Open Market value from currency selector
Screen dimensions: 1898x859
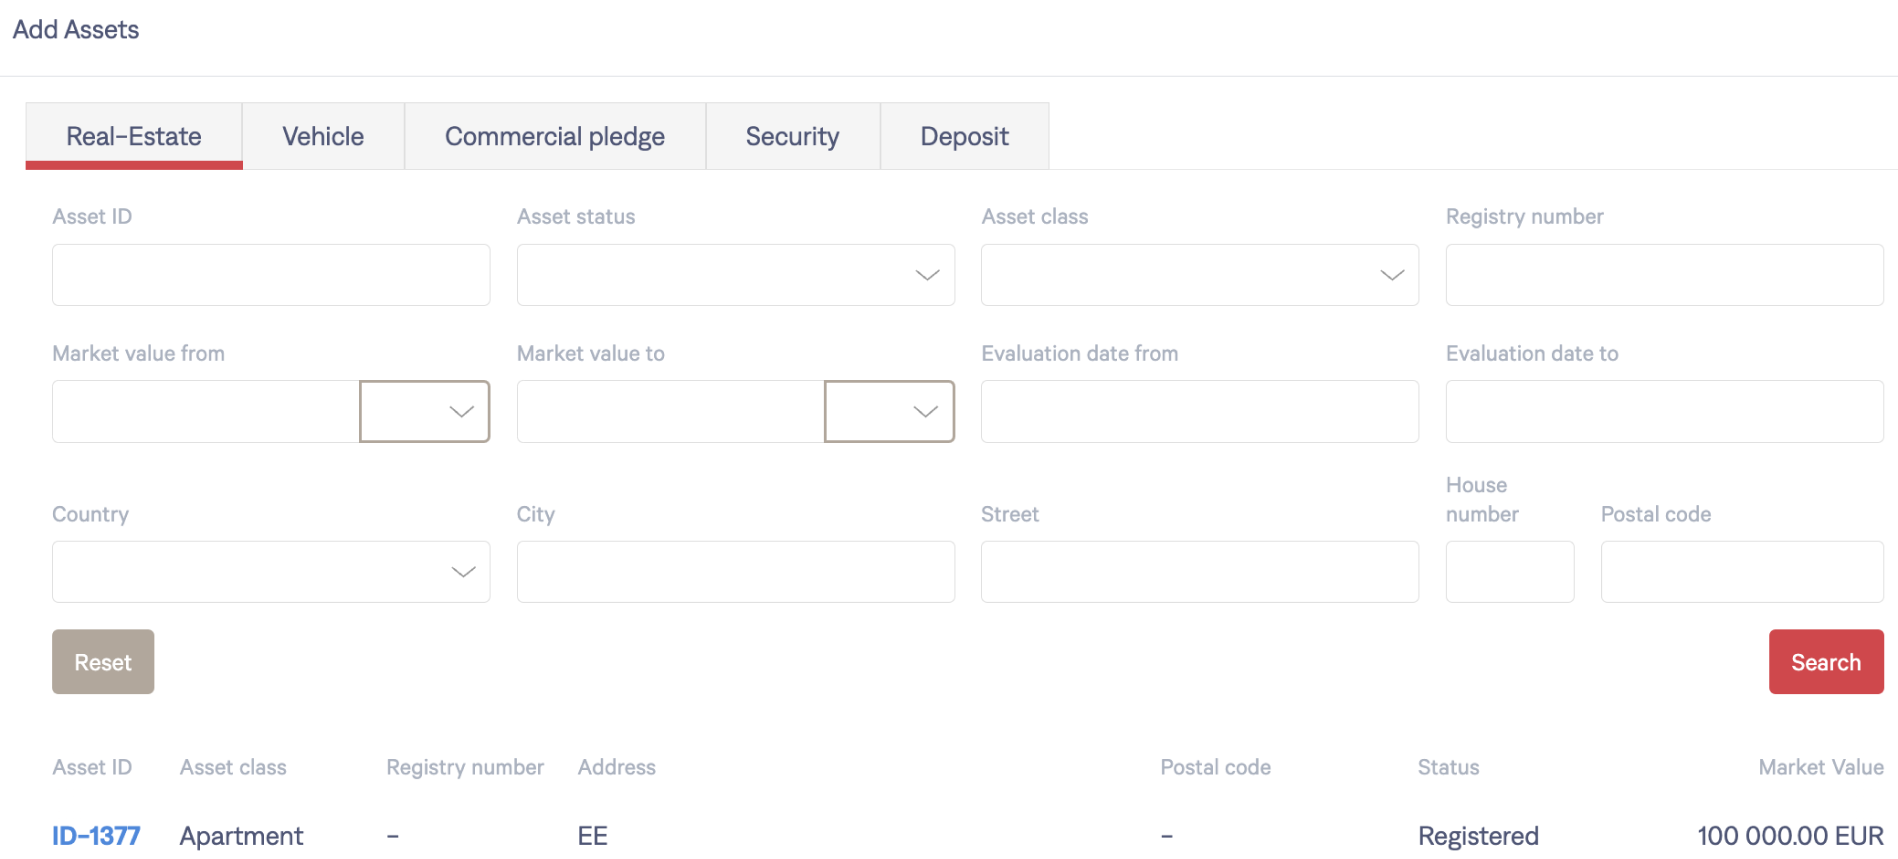424,411
